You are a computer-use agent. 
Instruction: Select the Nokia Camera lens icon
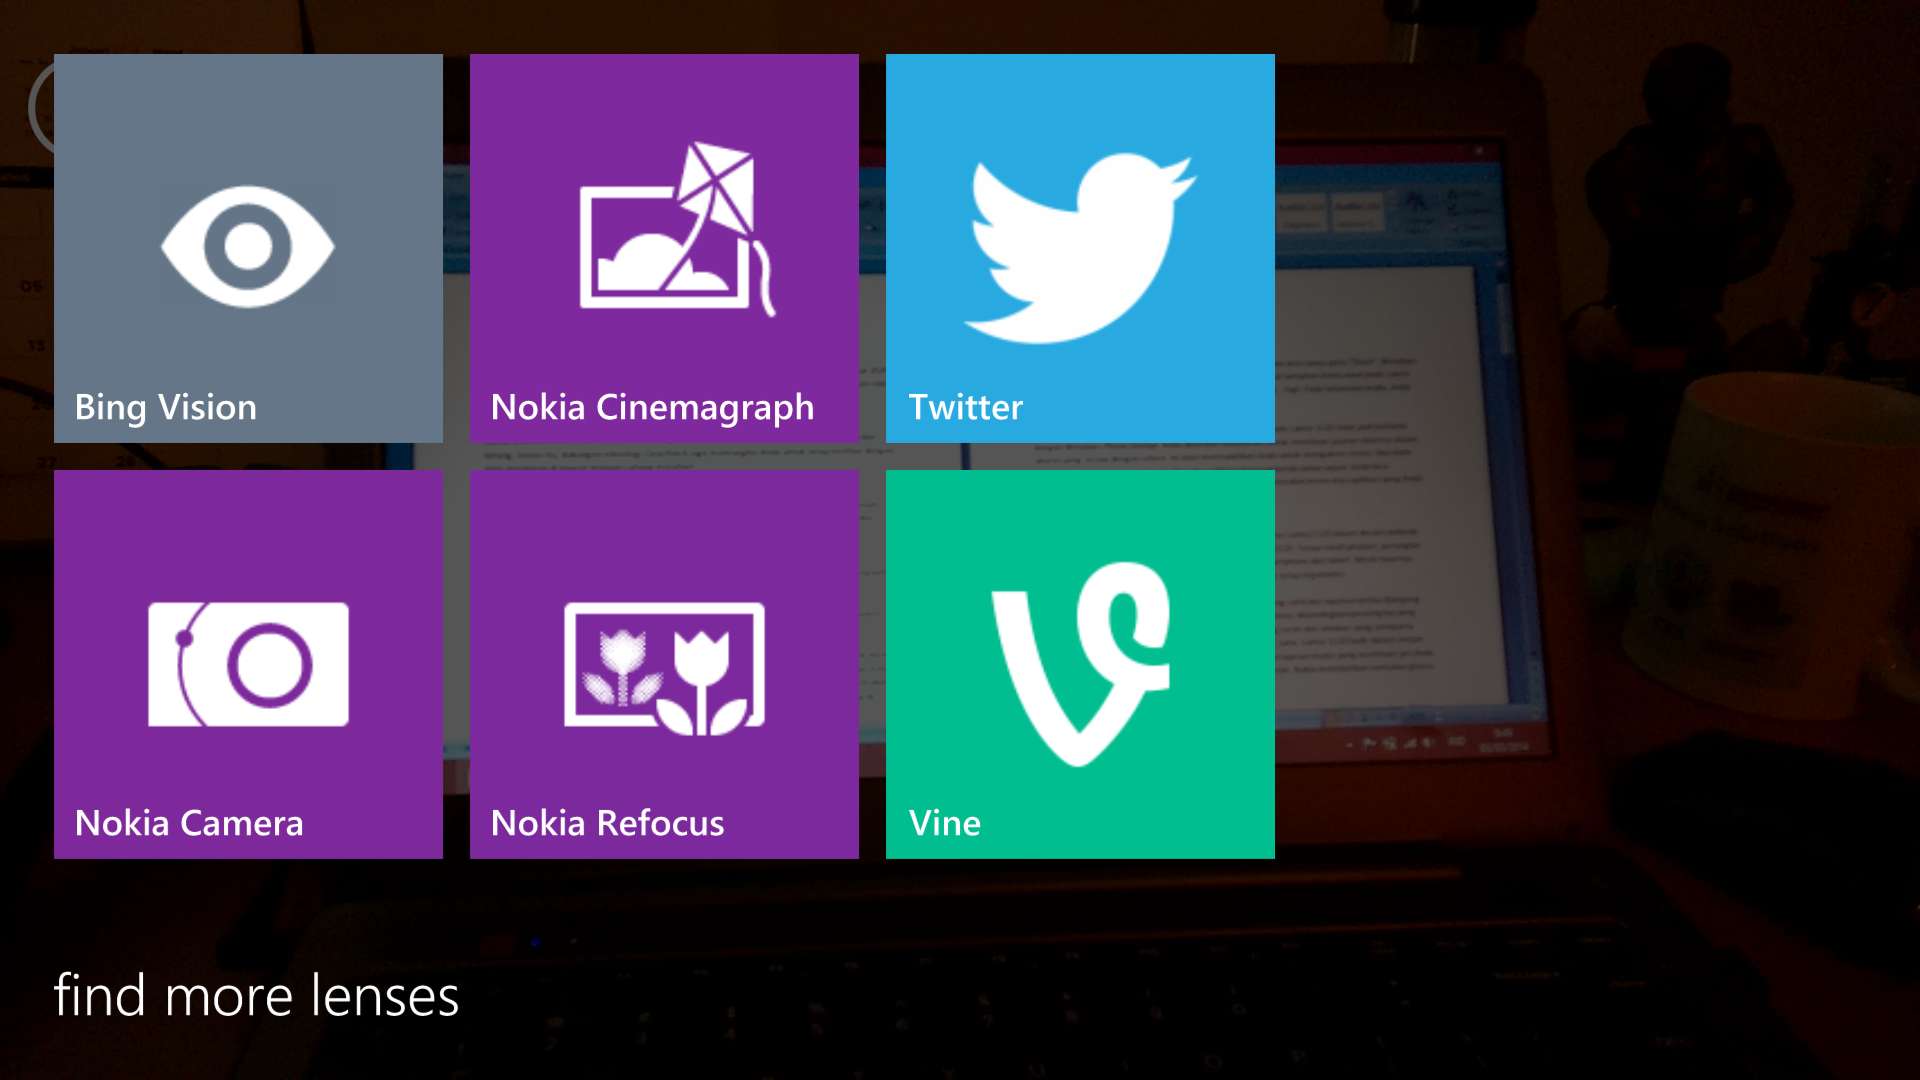(248, 664)
